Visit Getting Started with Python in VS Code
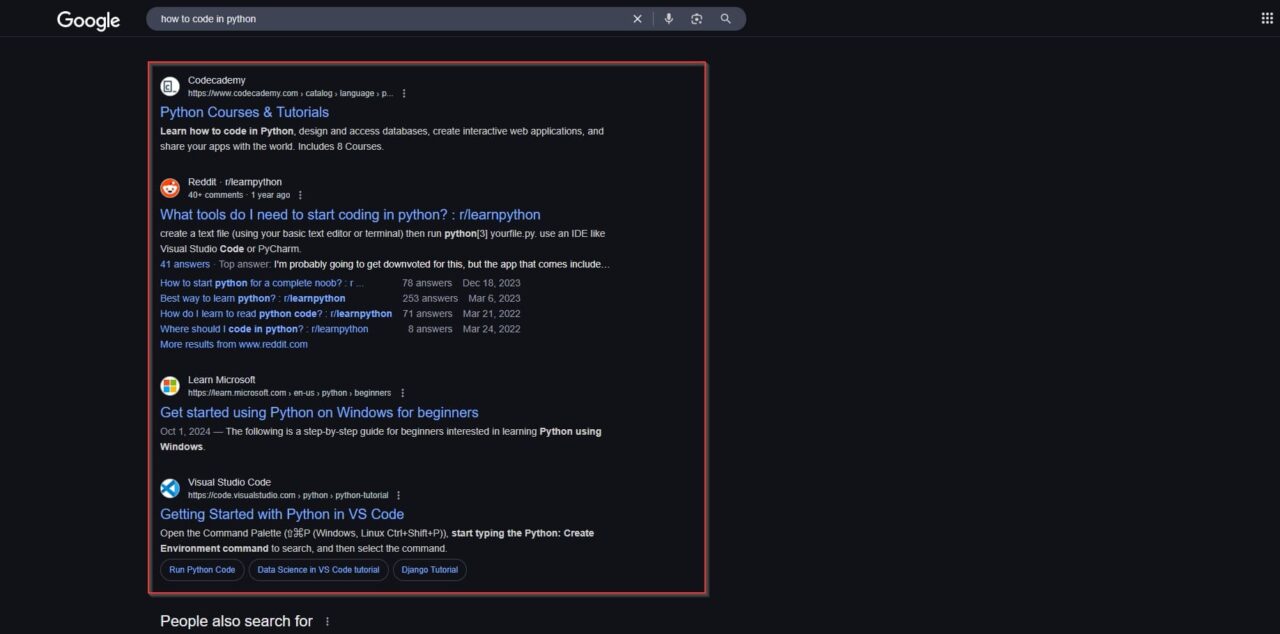The image size is (1280, 634). tap(283, 513)
